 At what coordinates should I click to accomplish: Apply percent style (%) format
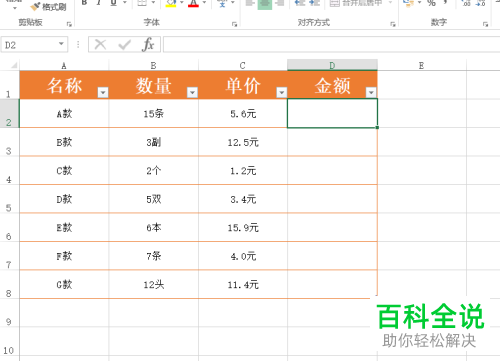tap(431, 3)
